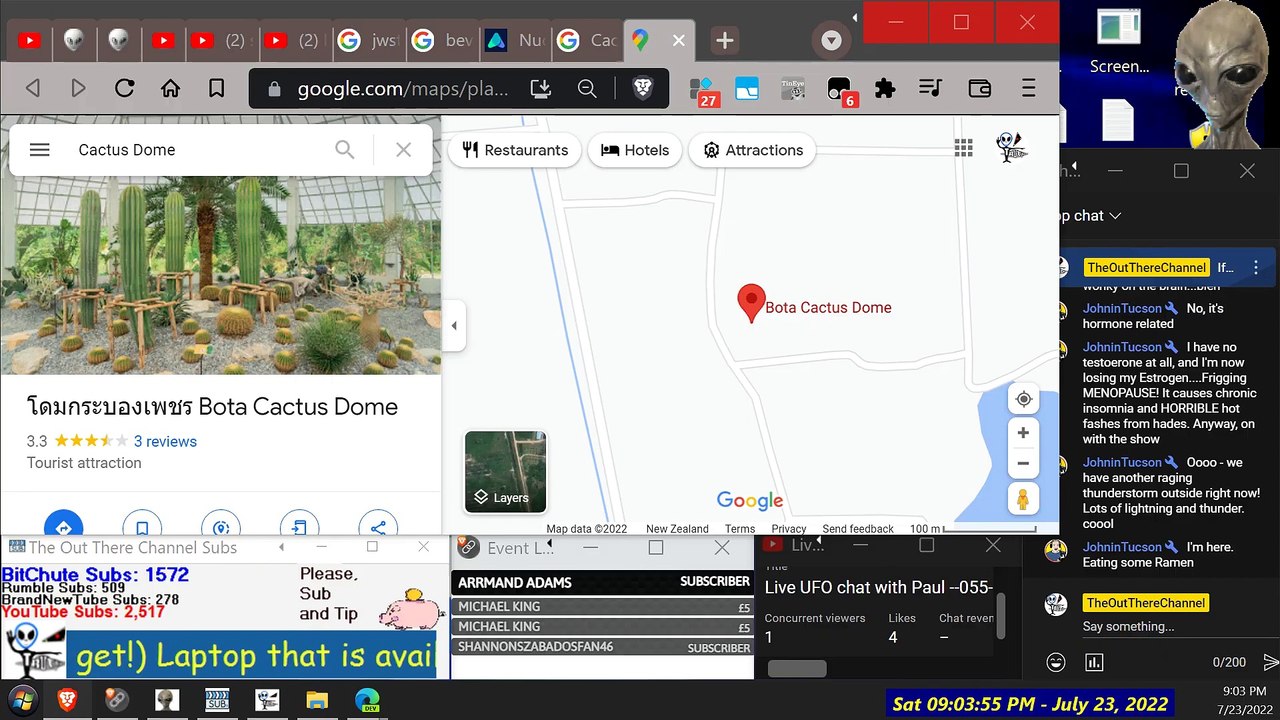Open the TinEye extension
Screen dimensions: 1280x720
pyautogui.click(x=793, y=89)
